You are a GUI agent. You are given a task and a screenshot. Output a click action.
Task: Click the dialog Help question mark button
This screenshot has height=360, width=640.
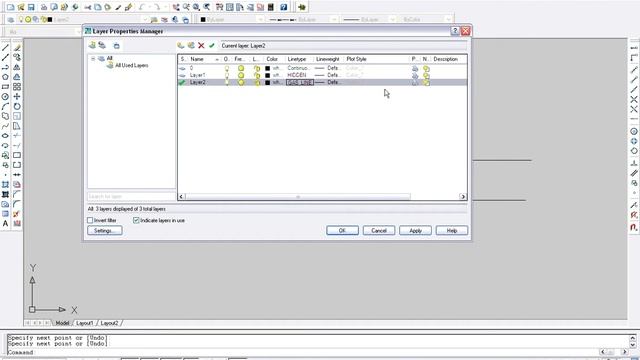point(455,31)
